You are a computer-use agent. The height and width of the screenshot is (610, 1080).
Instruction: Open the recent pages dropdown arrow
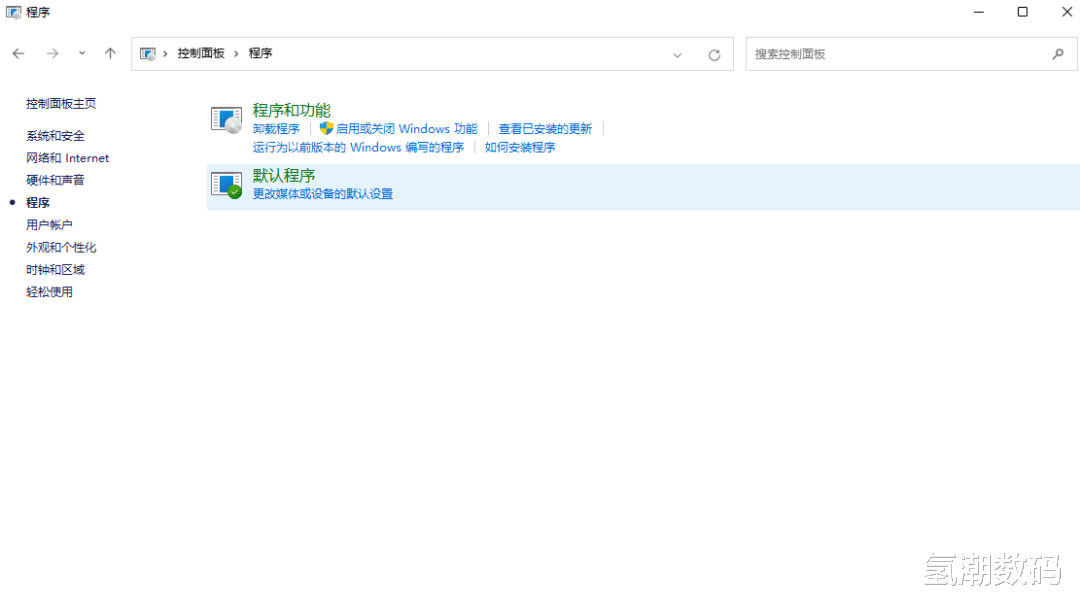(81, 54)
